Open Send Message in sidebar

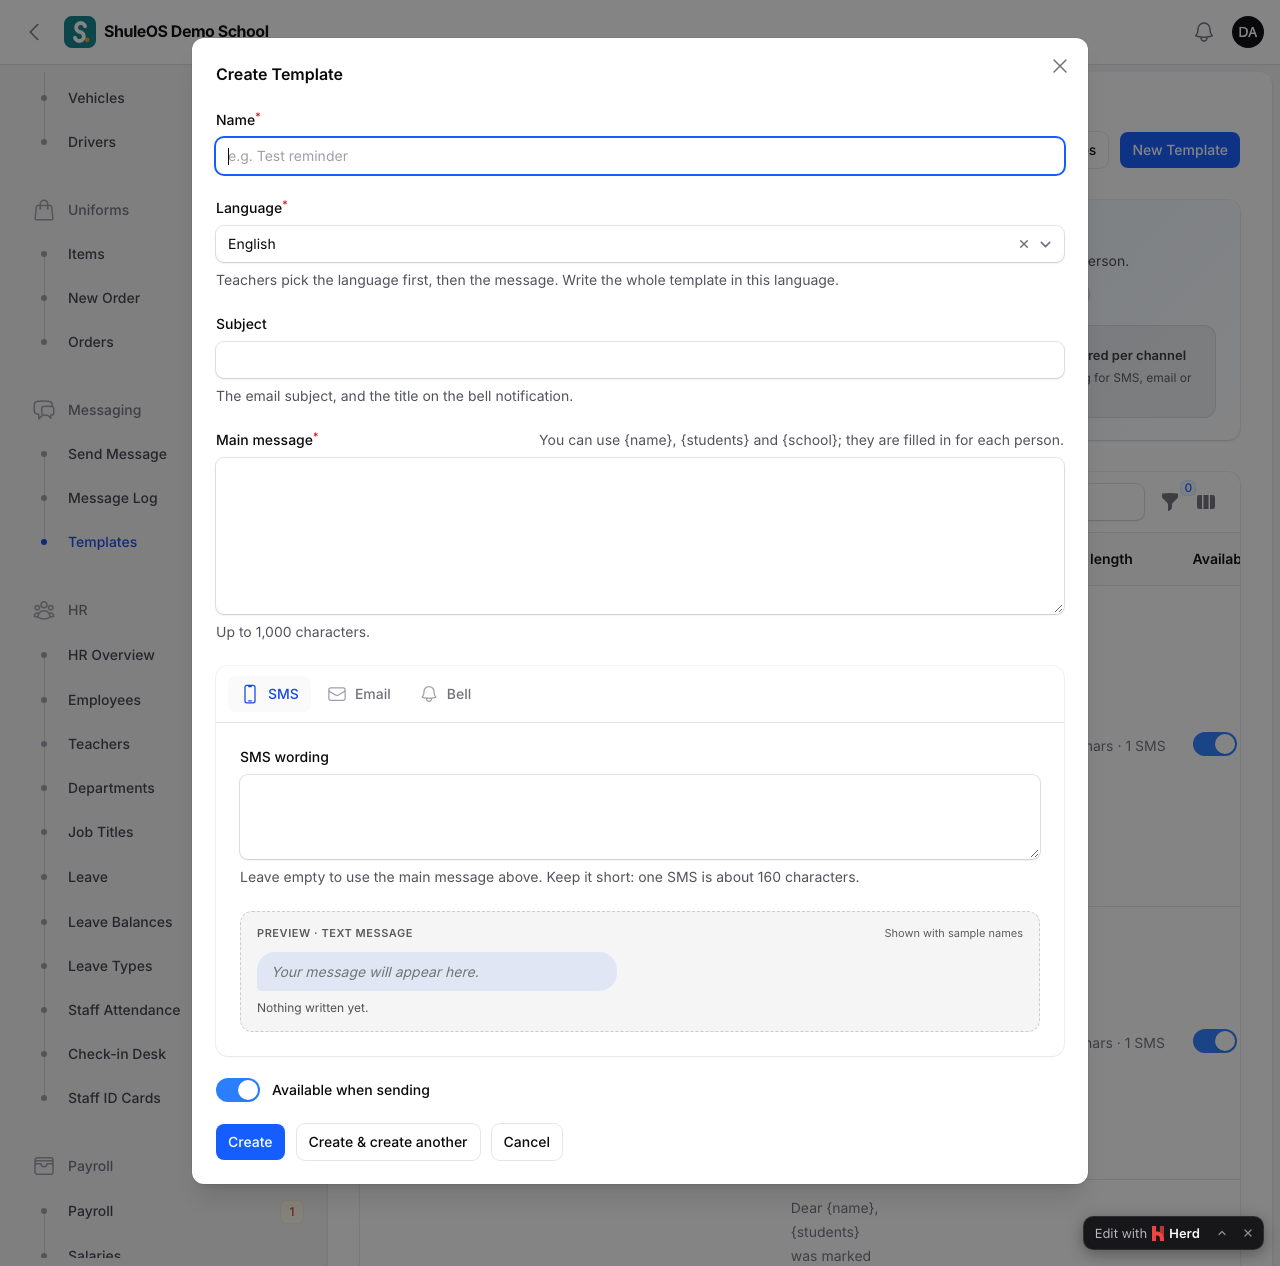[x=117, y=454]
